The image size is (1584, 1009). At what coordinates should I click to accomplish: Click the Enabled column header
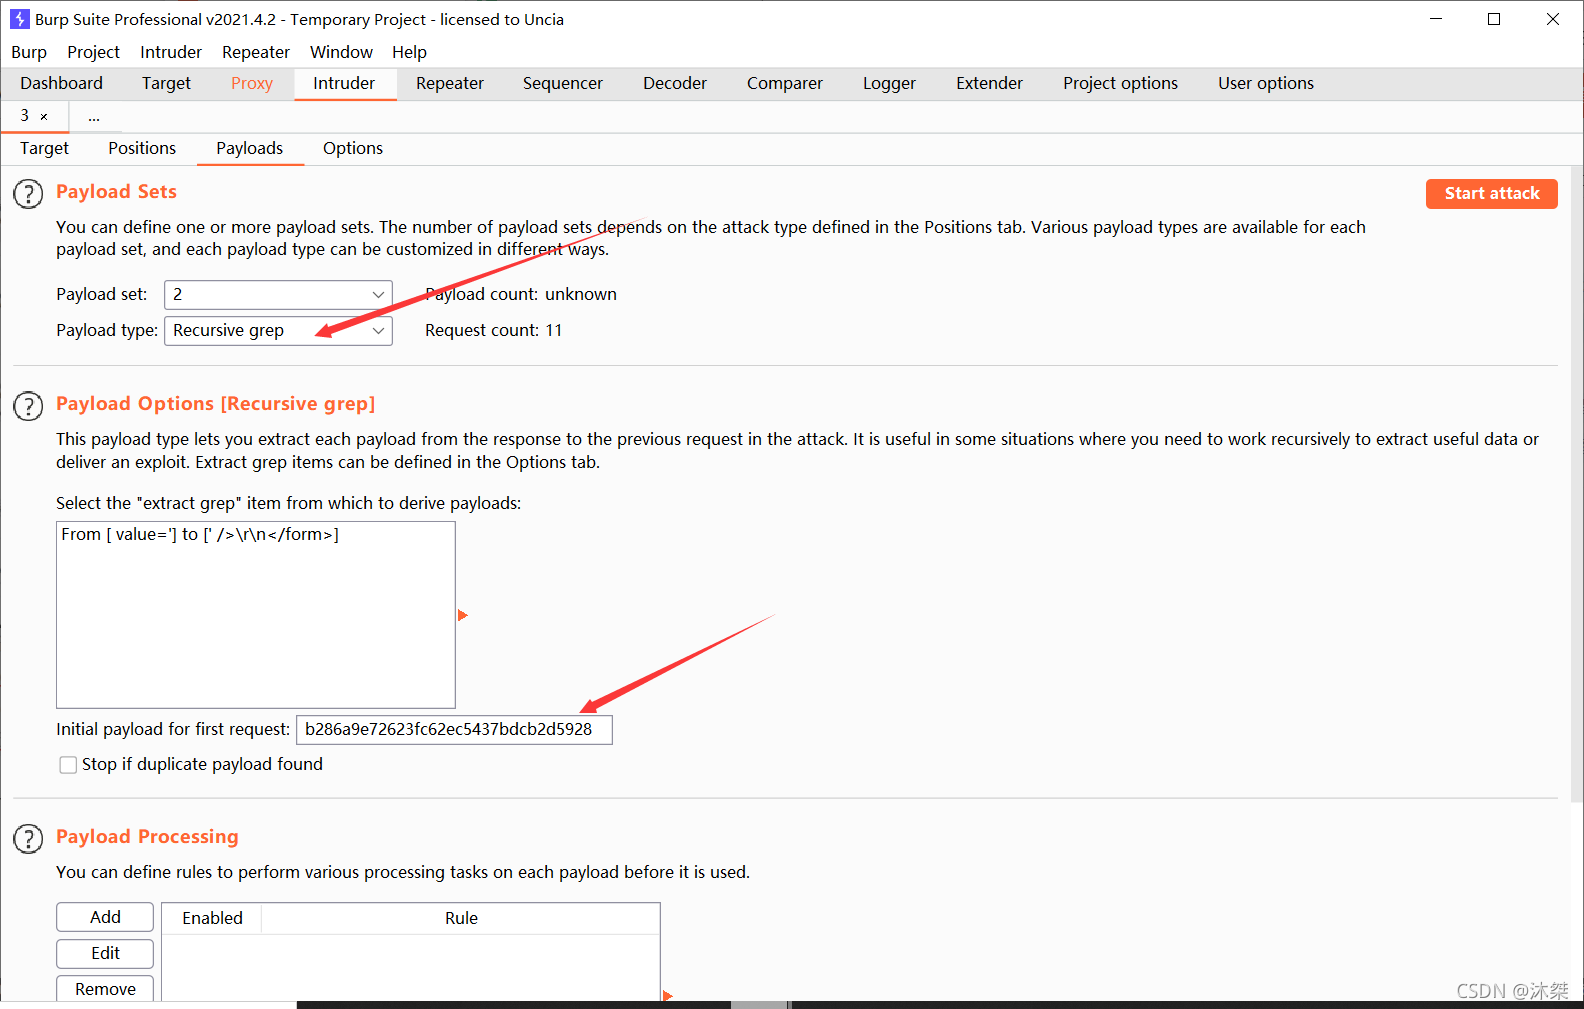pyautogui.click(x=212, y=919)
